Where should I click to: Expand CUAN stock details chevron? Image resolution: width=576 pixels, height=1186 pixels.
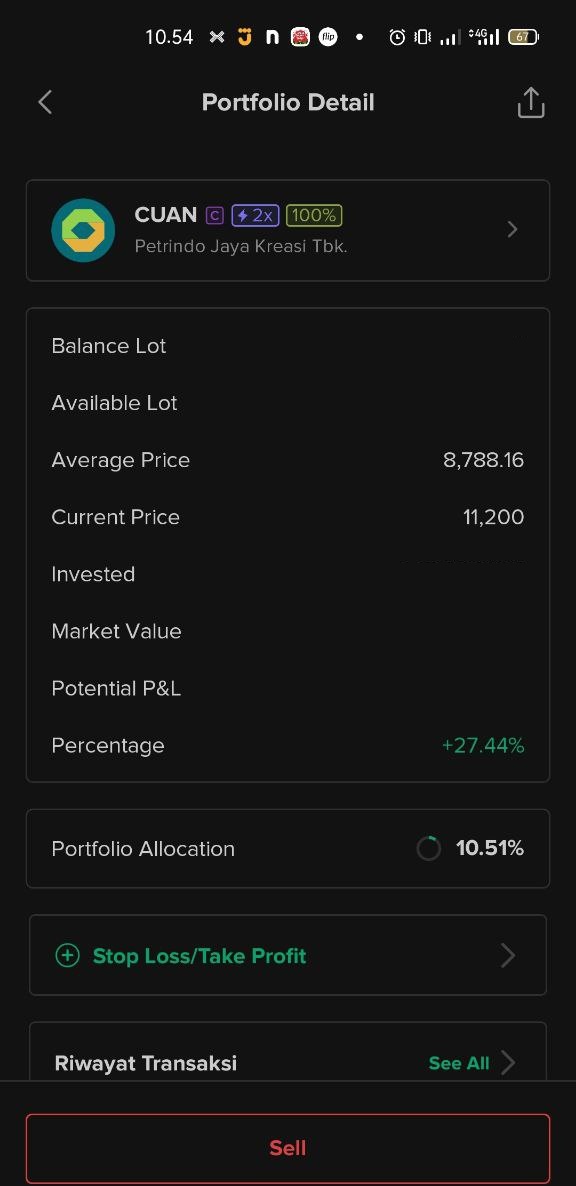click(x=513, y=229)
